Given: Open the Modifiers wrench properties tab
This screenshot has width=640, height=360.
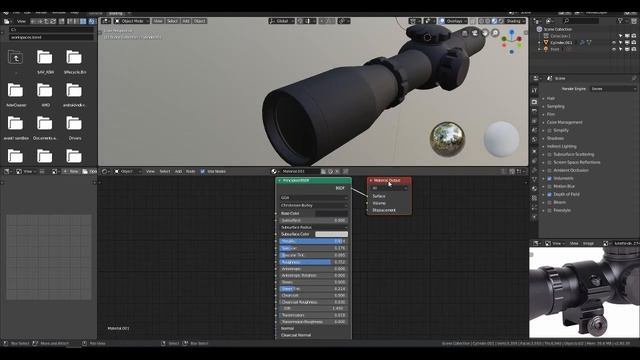Looking at the screenshot, I should [x=534, y=170].
